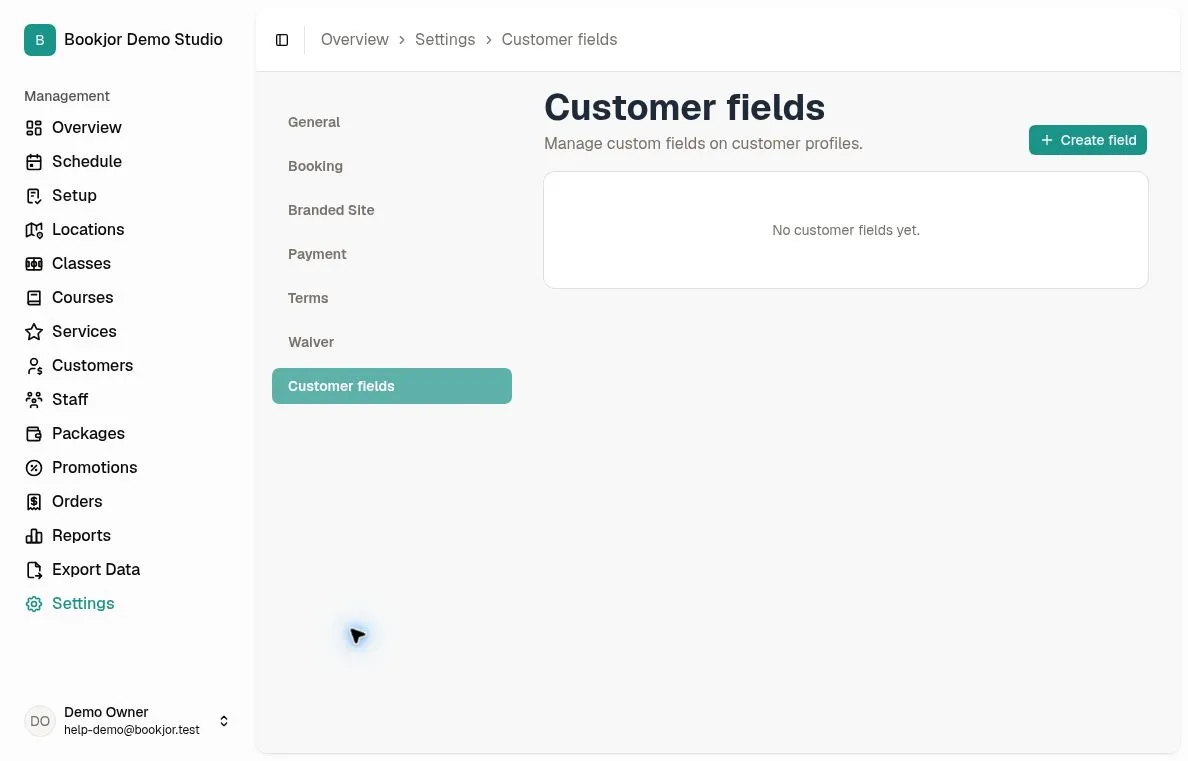Click Customer fields breadcrumb text
Viewport: 1188px width, 761px height.
pyautogui.click(x=559, y=39)
